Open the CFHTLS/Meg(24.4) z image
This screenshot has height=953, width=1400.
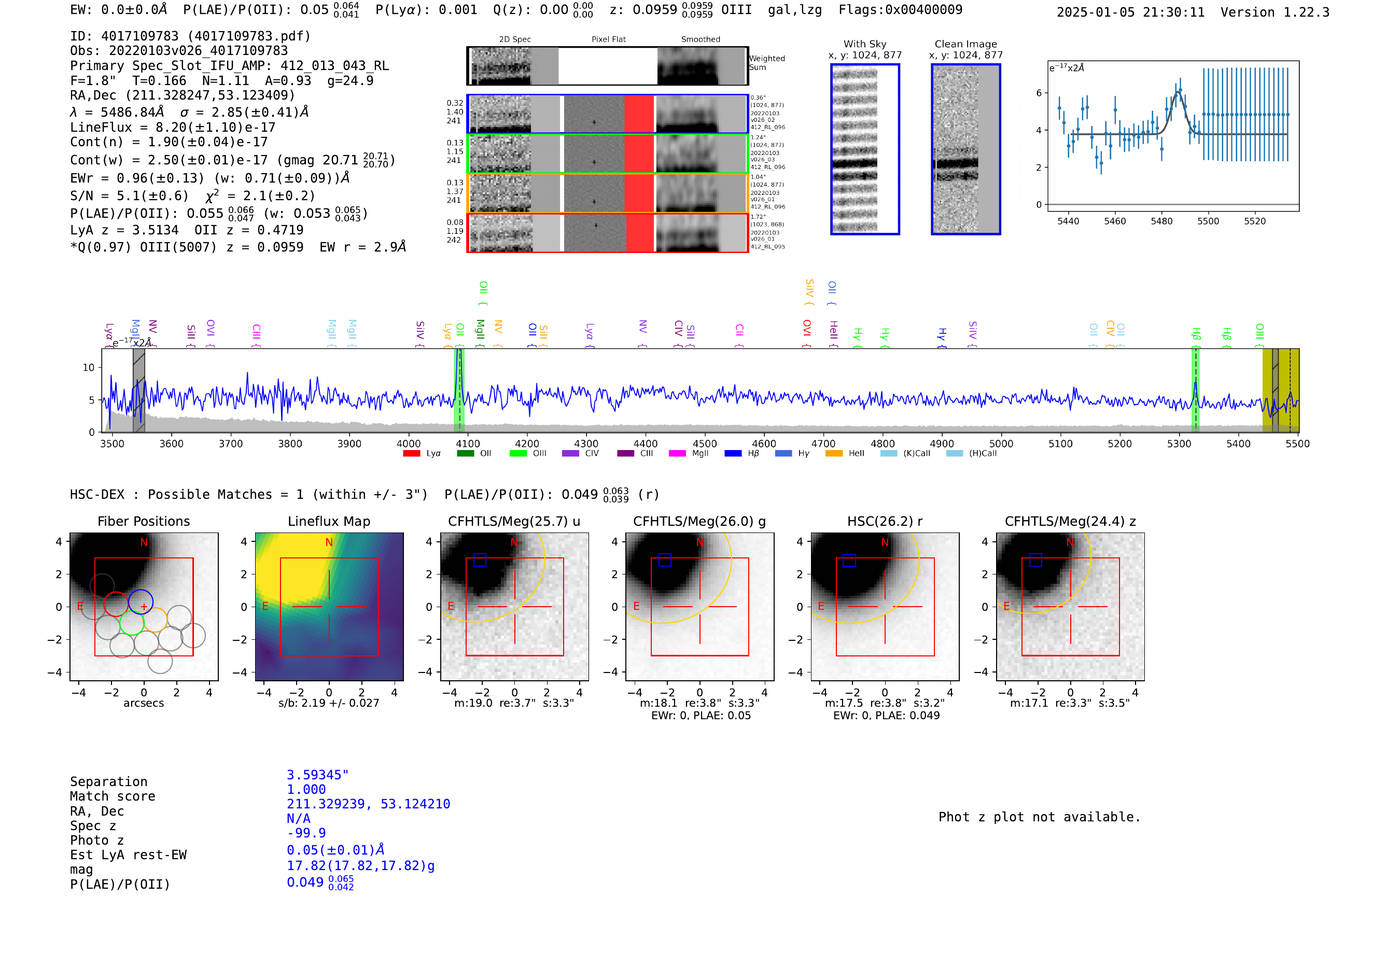(1070, 607)
